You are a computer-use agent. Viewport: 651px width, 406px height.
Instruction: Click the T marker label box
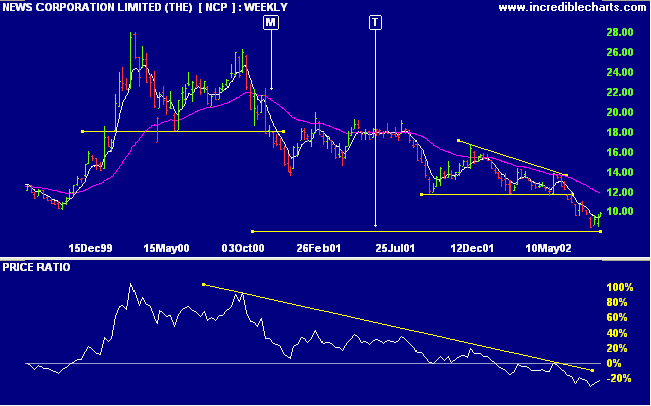pos(375,22)
